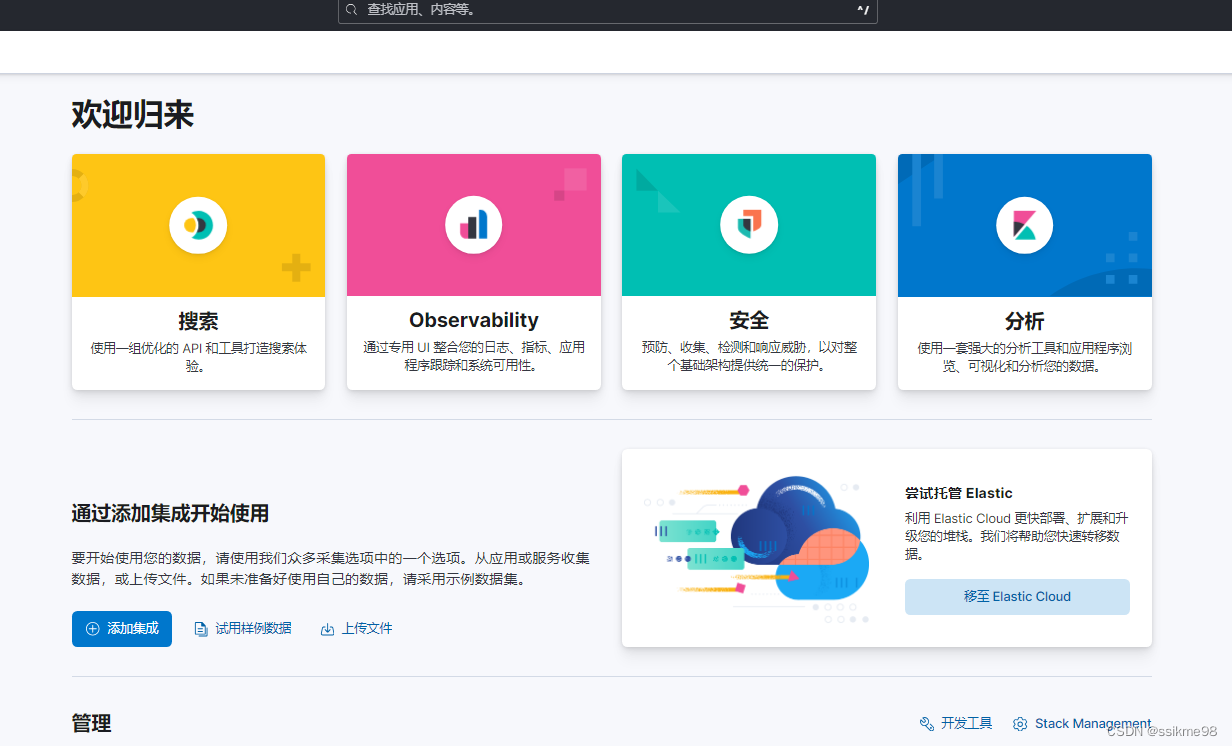This screenshot has width=1232, height=746.
Task: Select the Observability card title
Action: click(x=474, y=320)
